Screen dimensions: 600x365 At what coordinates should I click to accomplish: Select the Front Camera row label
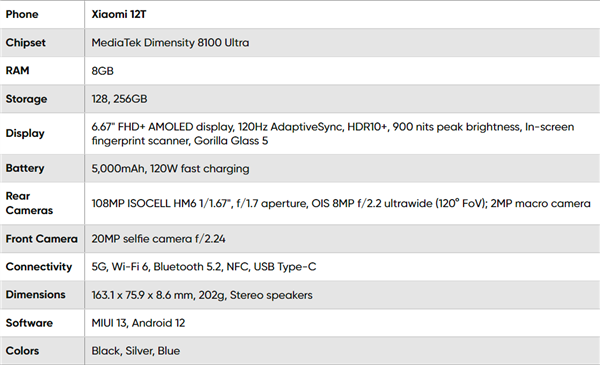pyautogui.click(x=42, y=239)
